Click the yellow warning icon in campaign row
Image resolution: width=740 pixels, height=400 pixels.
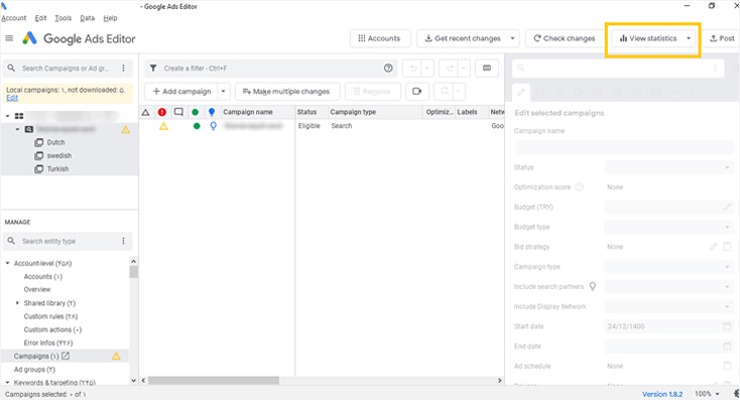164,127
